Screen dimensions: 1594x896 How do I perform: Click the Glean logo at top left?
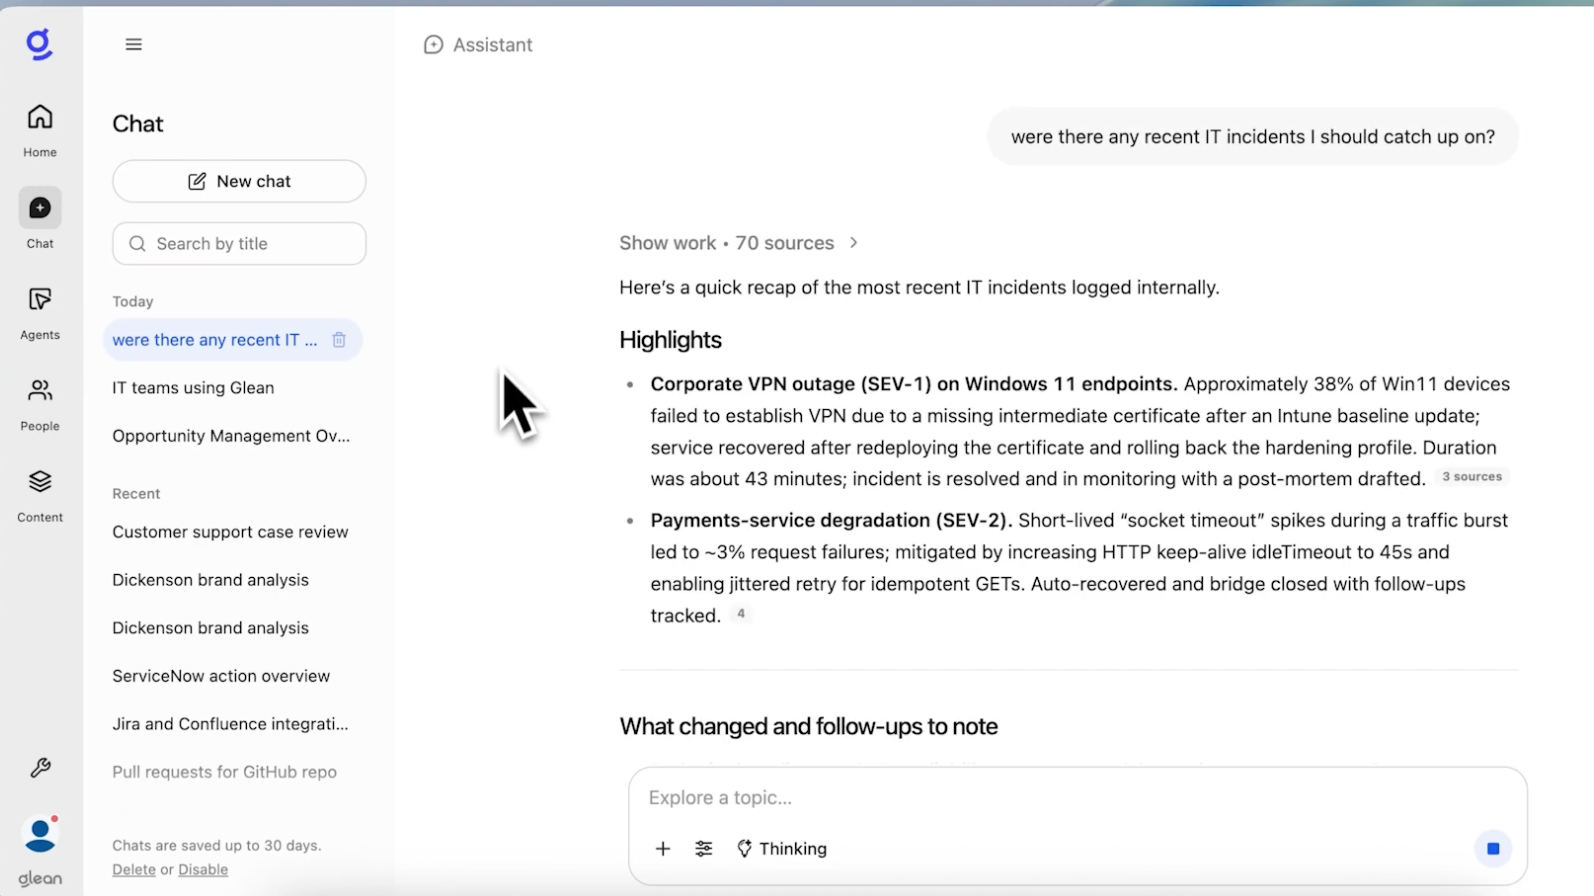pos(39,44)
